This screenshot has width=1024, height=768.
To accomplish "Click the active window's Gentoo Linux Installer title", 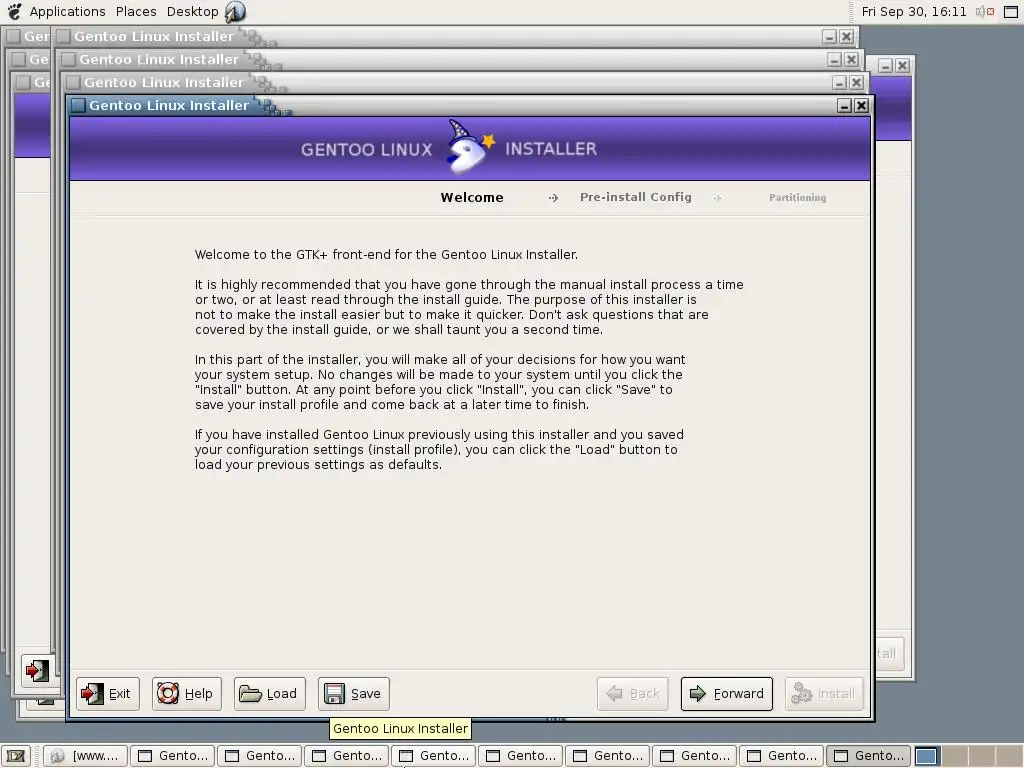I will [x=169, y=105].
